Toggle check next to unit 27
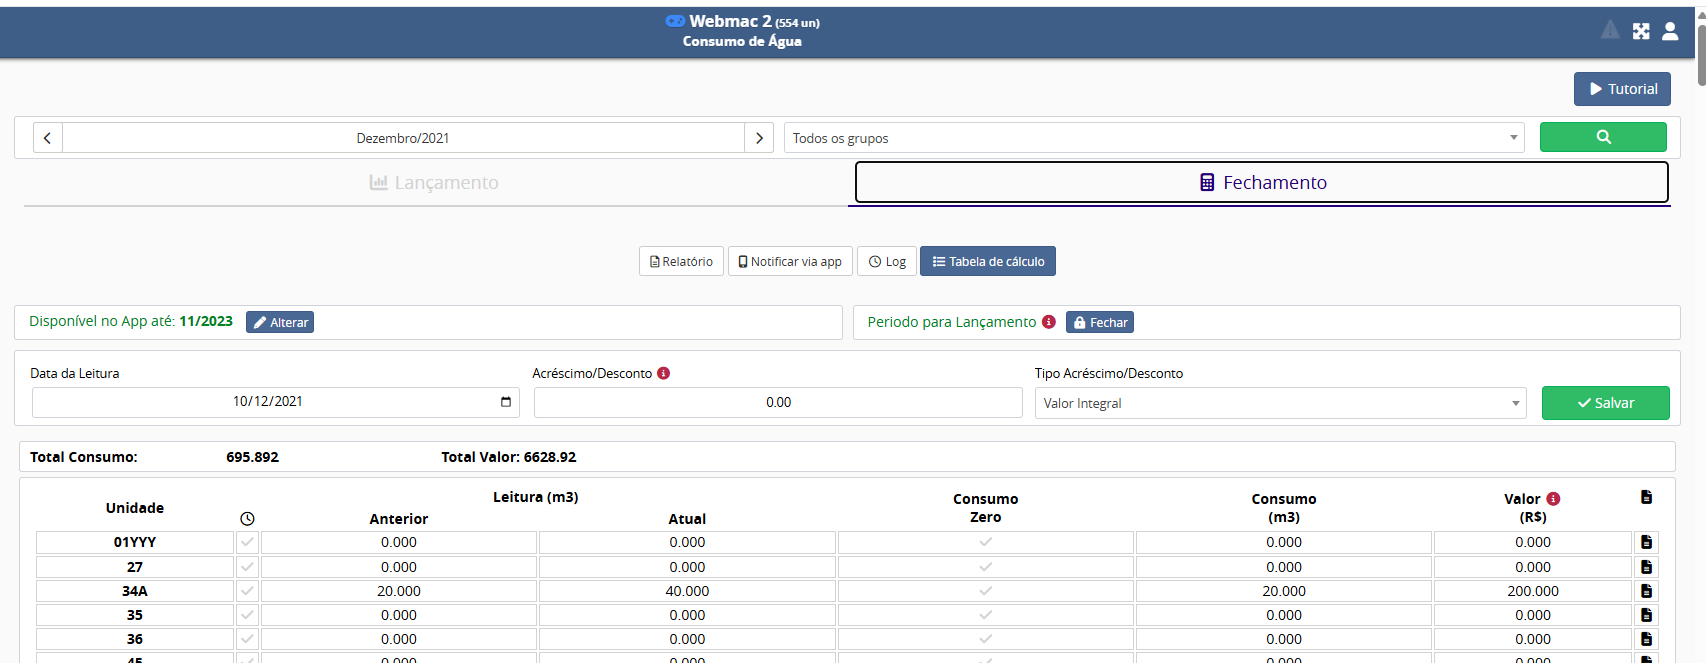The height and width of the screenshot is (663, 1706). (x=247, y=567)
